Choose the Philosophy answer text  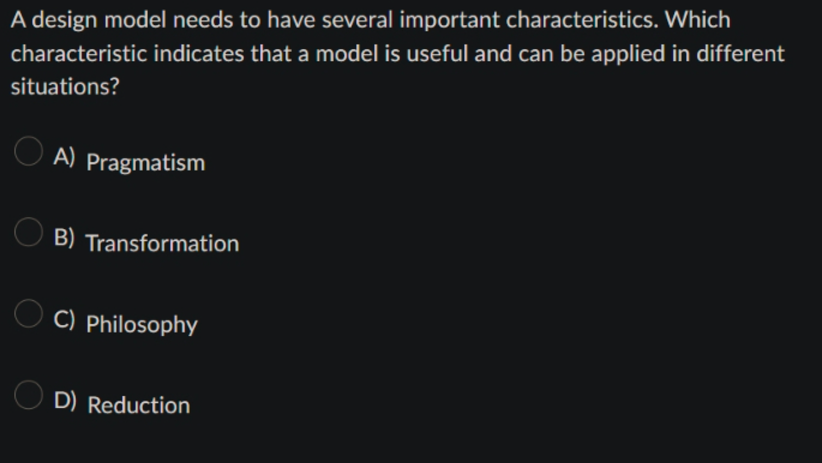click(x=142, y=325)
